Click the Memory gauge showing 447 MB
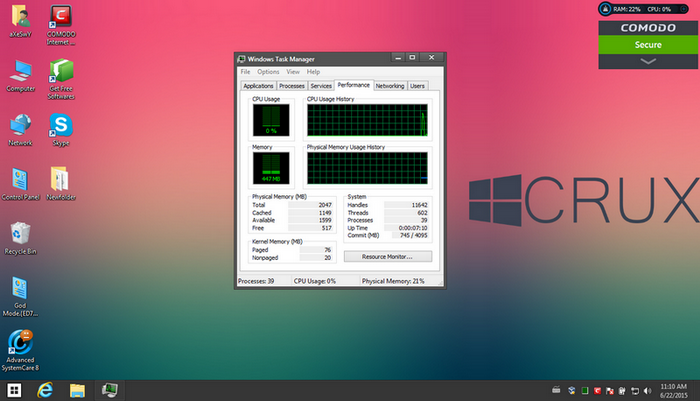The height and width of the screenshot is (401, 700). (271, 168)
